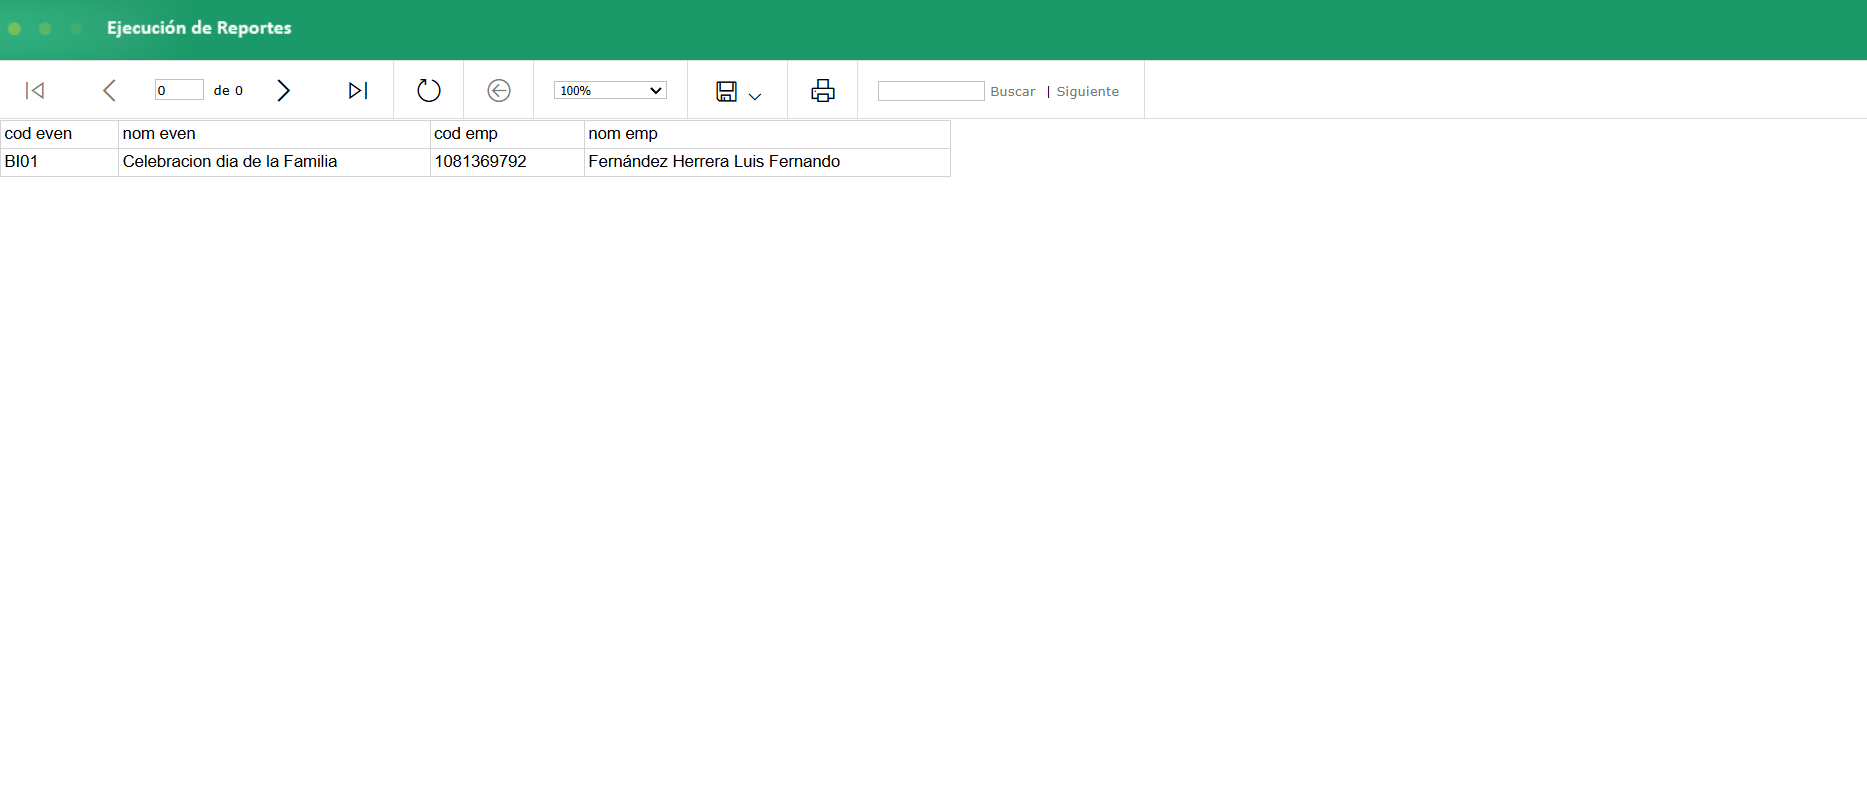Click the BI01 cell
This screenshot has height=807, width=1867.
coord(60,162)
